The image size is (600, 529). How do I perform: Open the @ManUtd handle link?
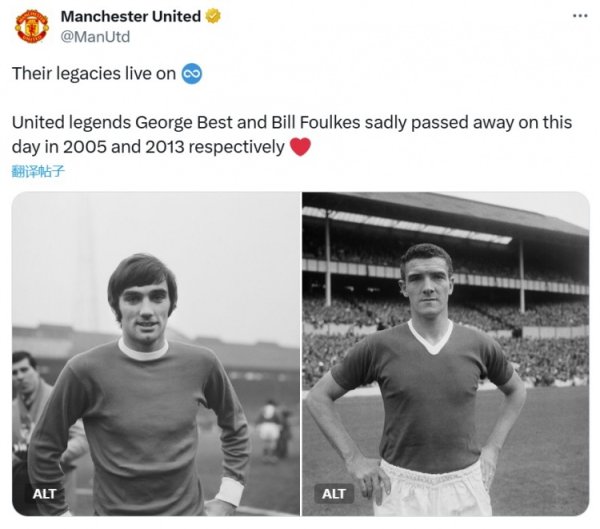[95, 36]
